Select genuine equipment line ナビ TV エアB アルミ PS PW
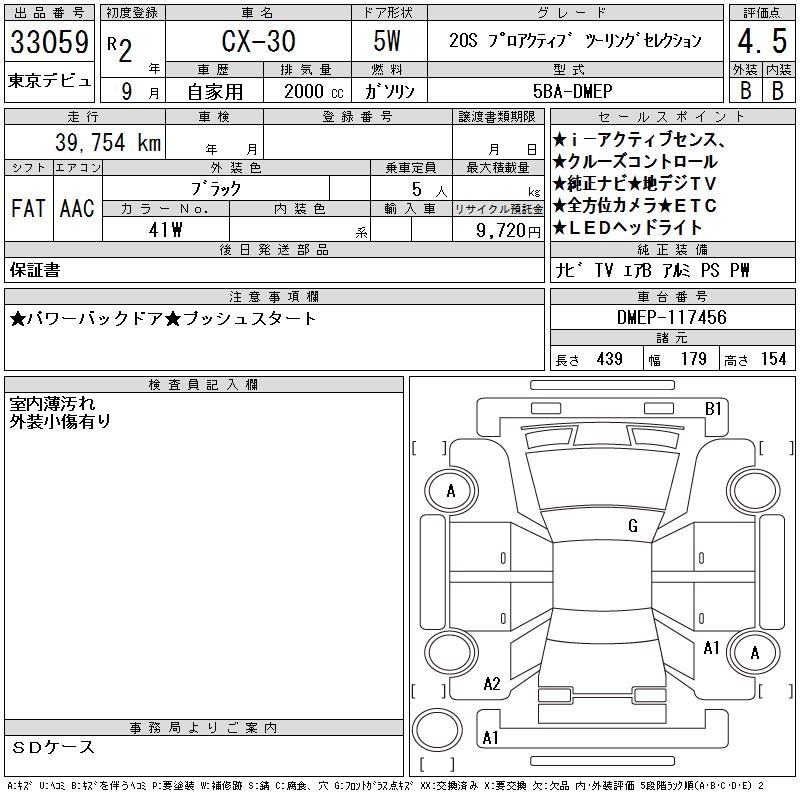This screenshot has height=800, width=800. click(x=653, y=270)
